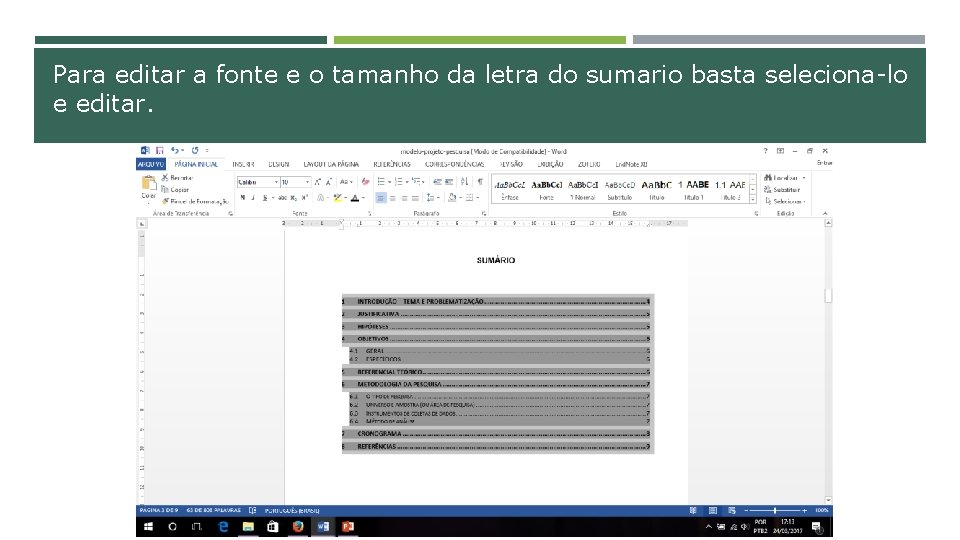960x540 pixels.
Task: Toggle align right paragraph button
Action: click(x=404, y=198)
